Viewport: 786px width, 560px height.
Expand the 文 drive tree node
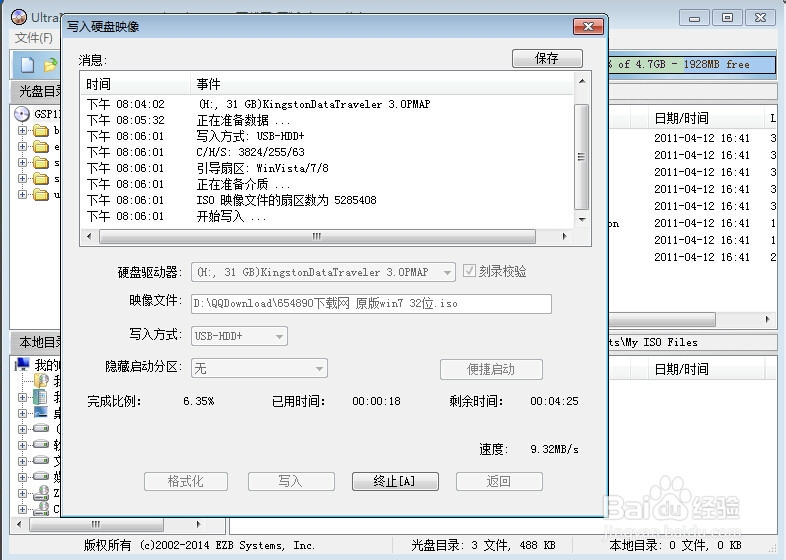point(23,461)
